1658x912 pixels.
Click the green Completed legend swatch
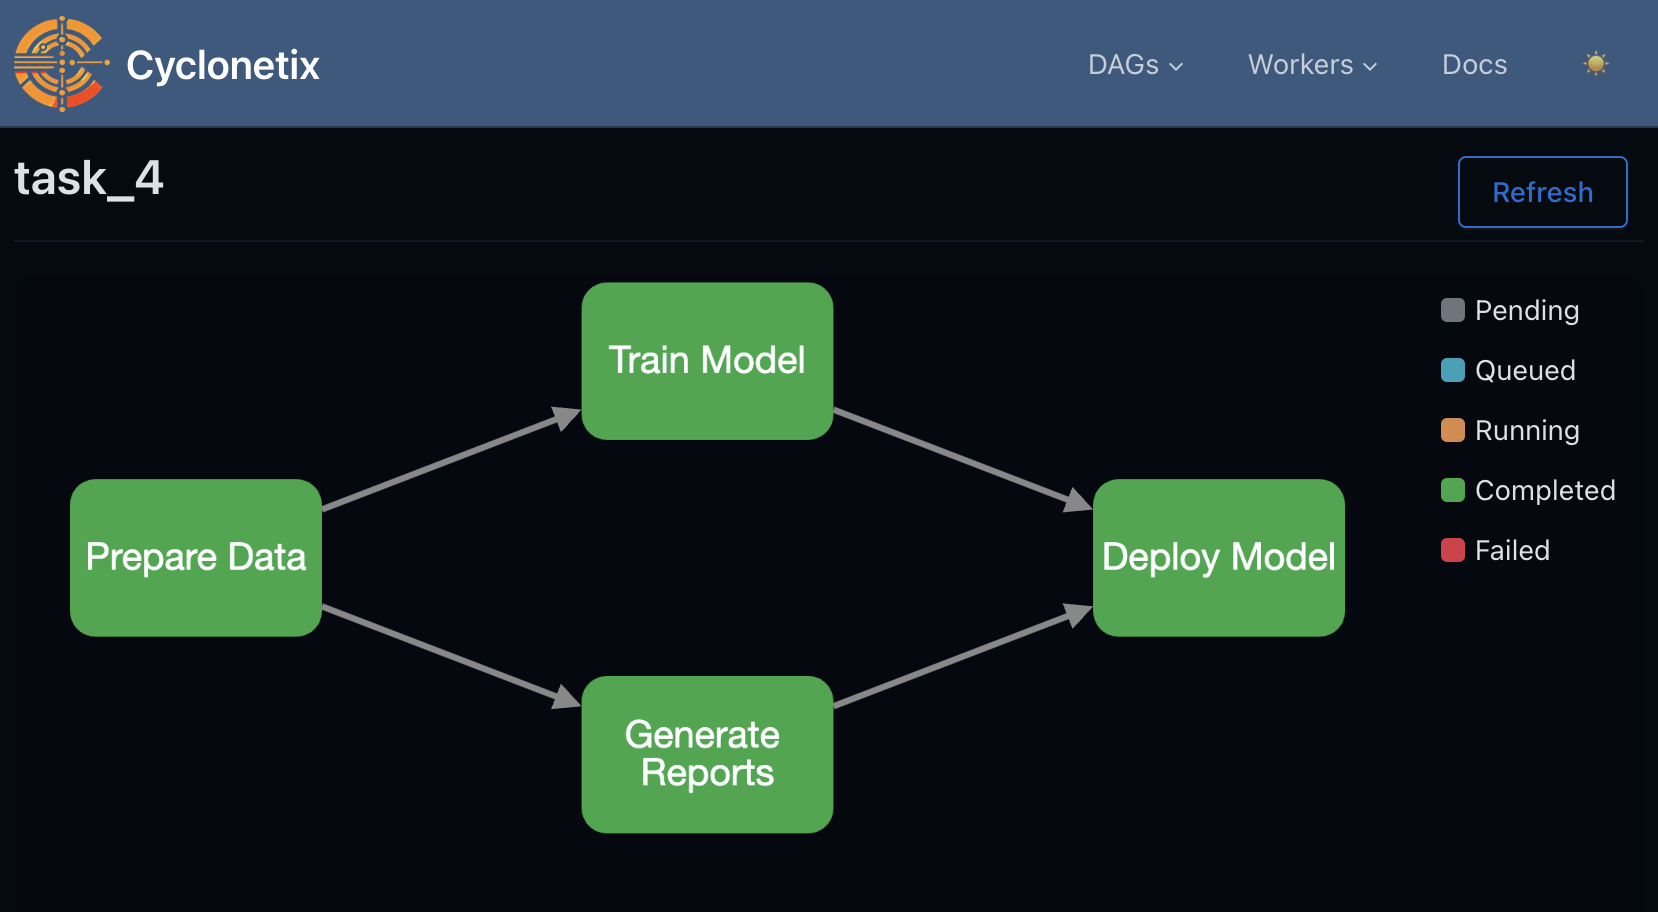pos(1452,490)
